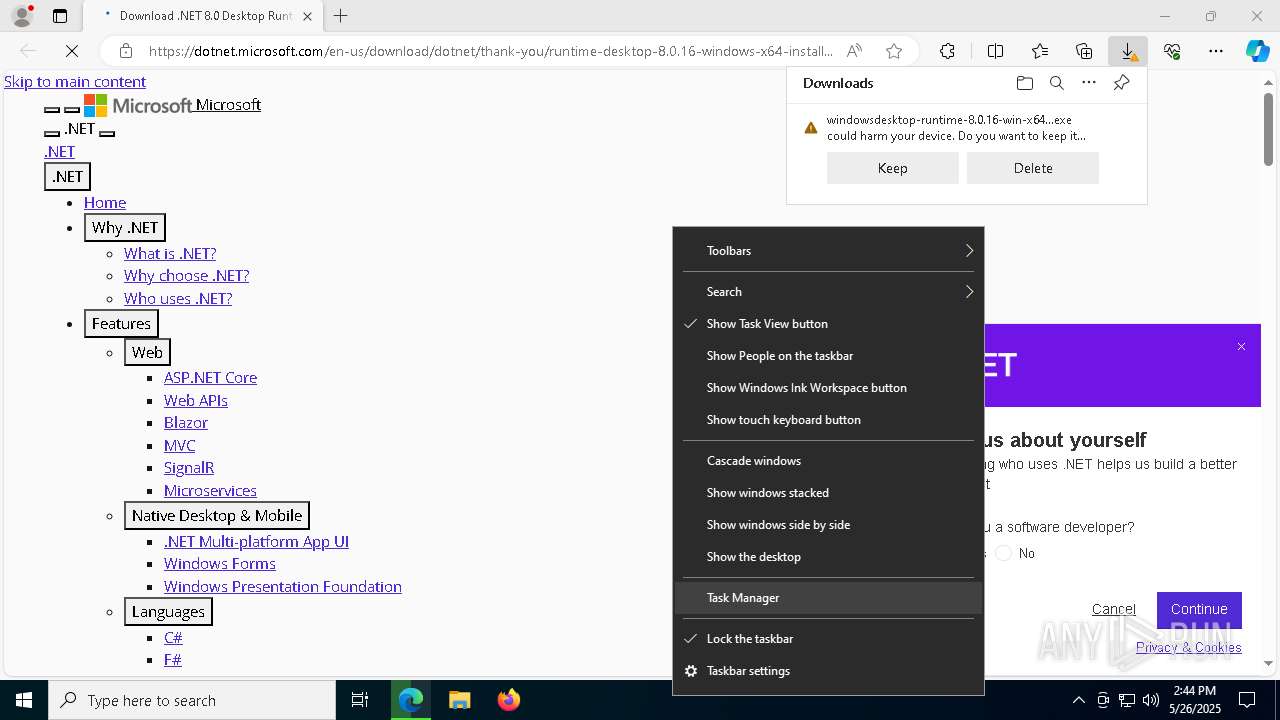Choose Show the desktop

(x=828, y=557)
